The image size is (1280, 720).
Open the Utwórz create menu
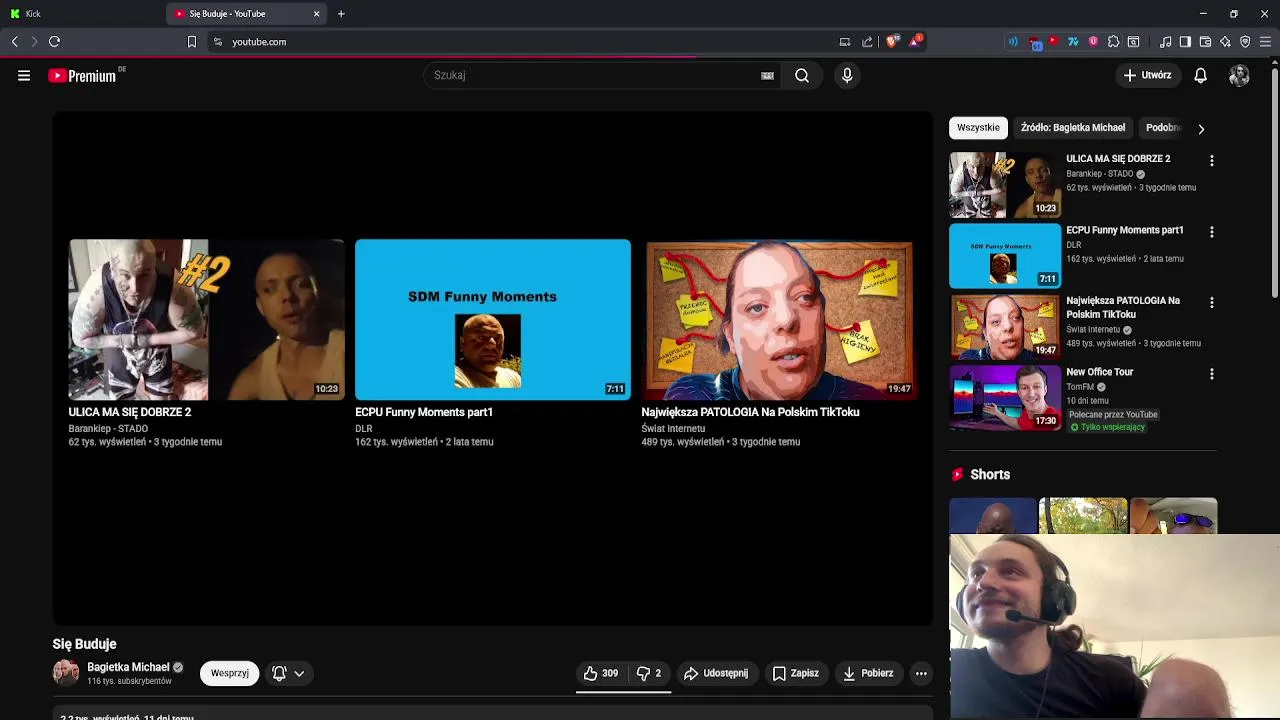point(1147,75)
